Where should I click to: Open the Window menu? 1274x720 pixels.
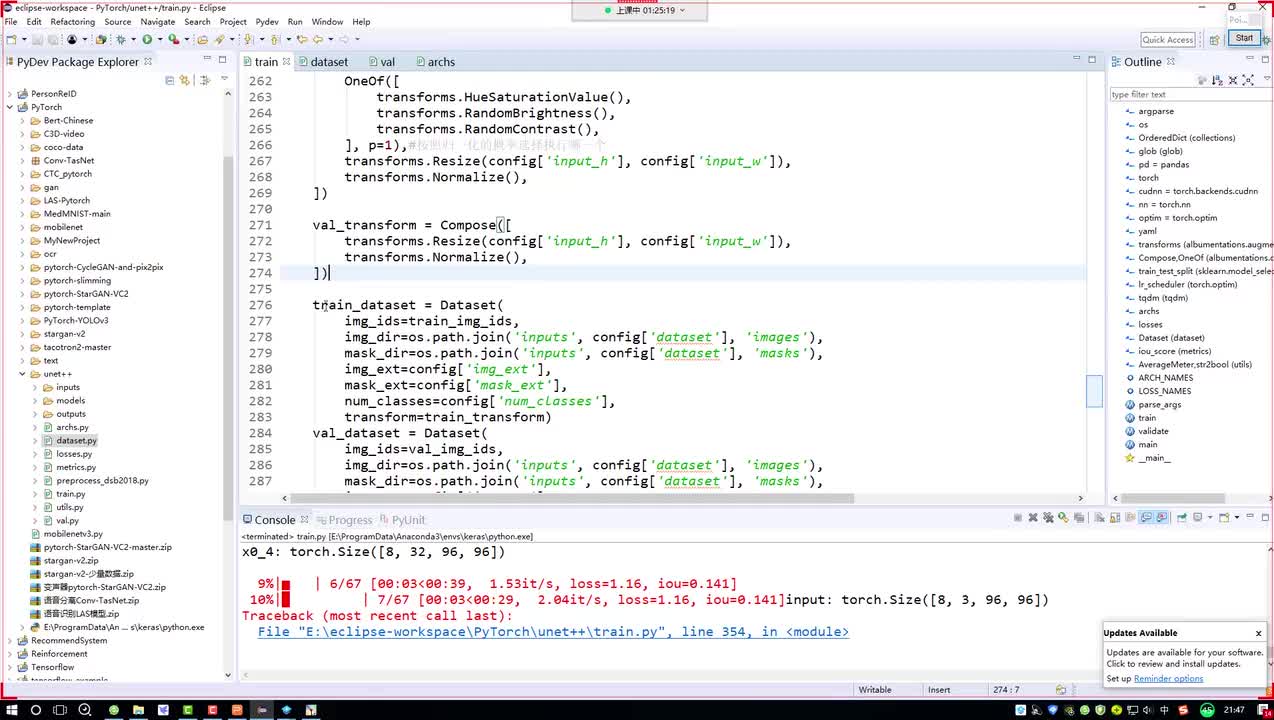327,21
